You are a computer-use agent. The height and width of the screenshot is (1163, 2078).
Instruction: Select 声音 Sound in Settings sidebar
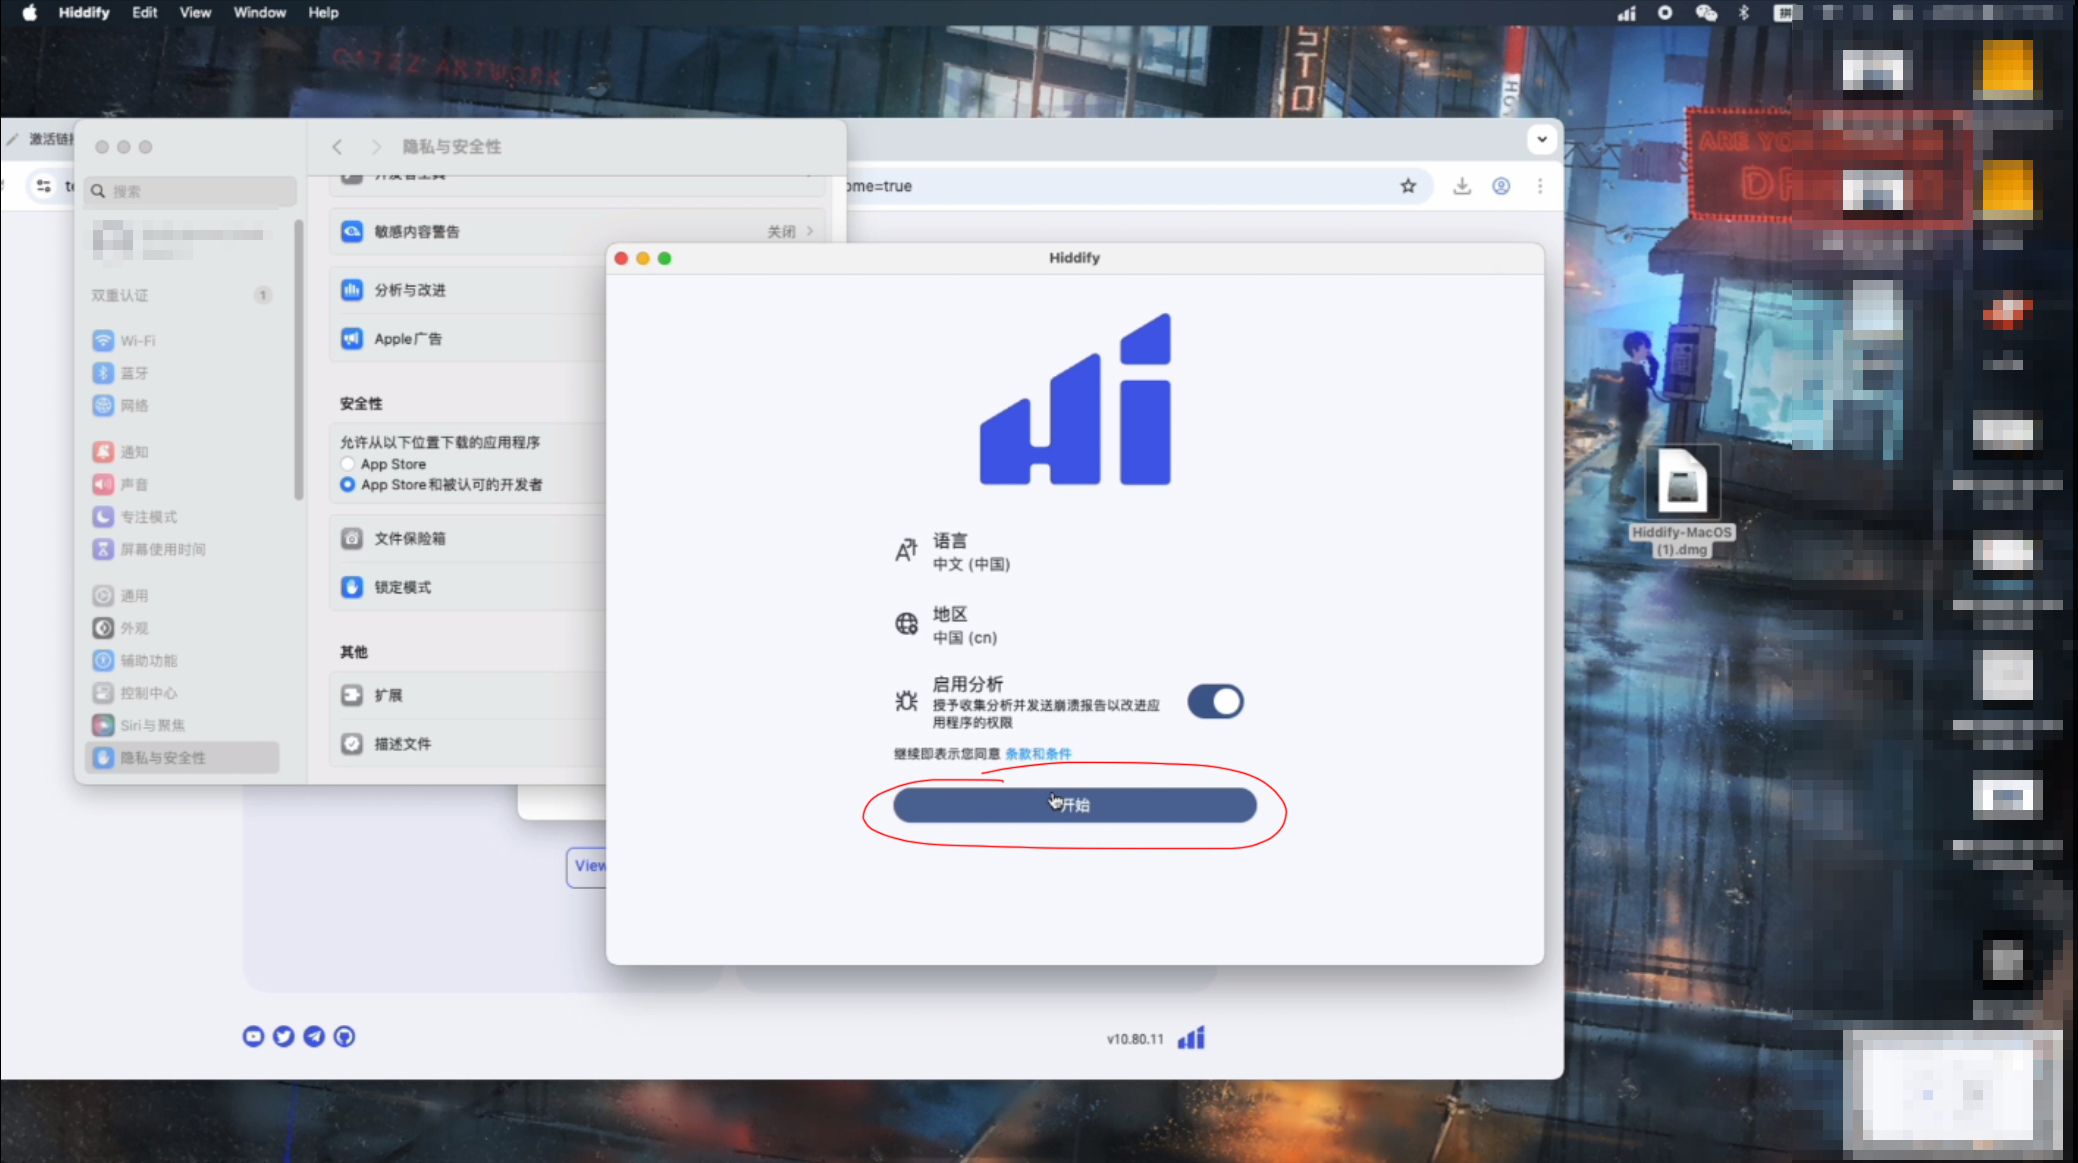pyautogui.click(x=182, y=484)
